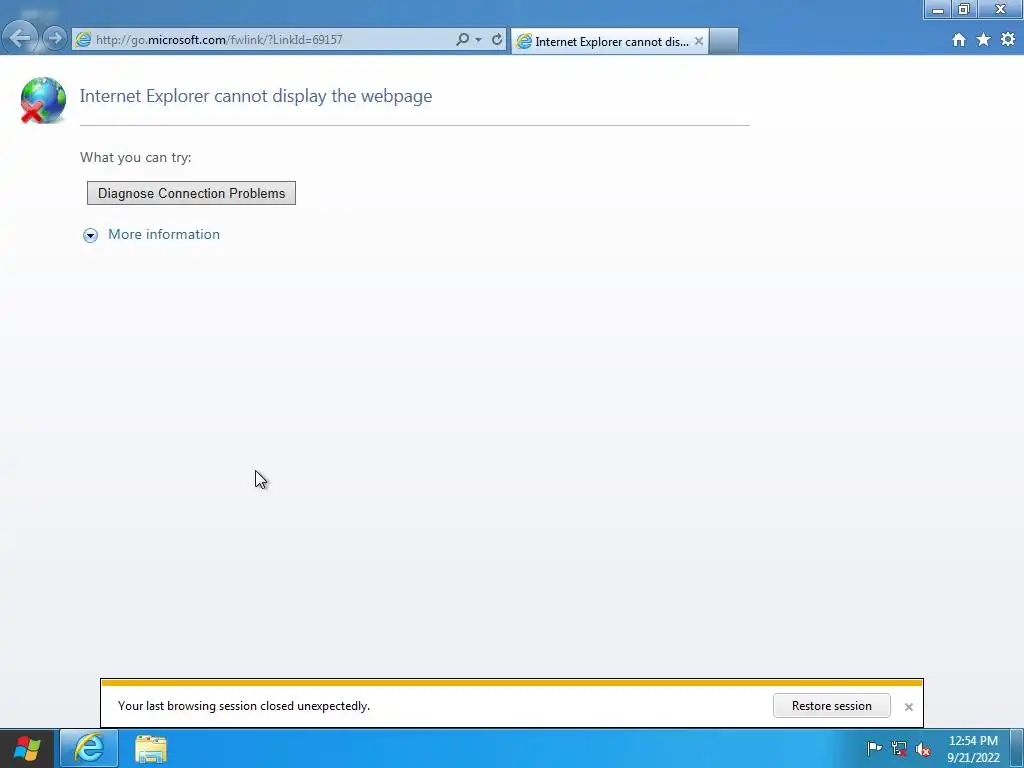Click the magnifier search icon in address bar
1024x768 pixels.
(462, 39)
